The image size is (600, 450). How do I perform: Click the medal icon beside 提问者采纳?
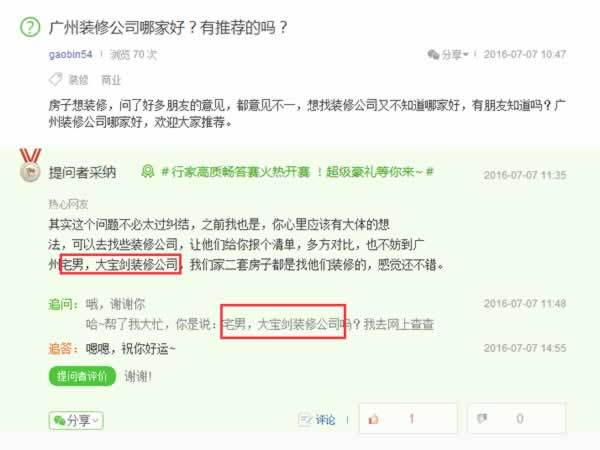coord(30,165)
